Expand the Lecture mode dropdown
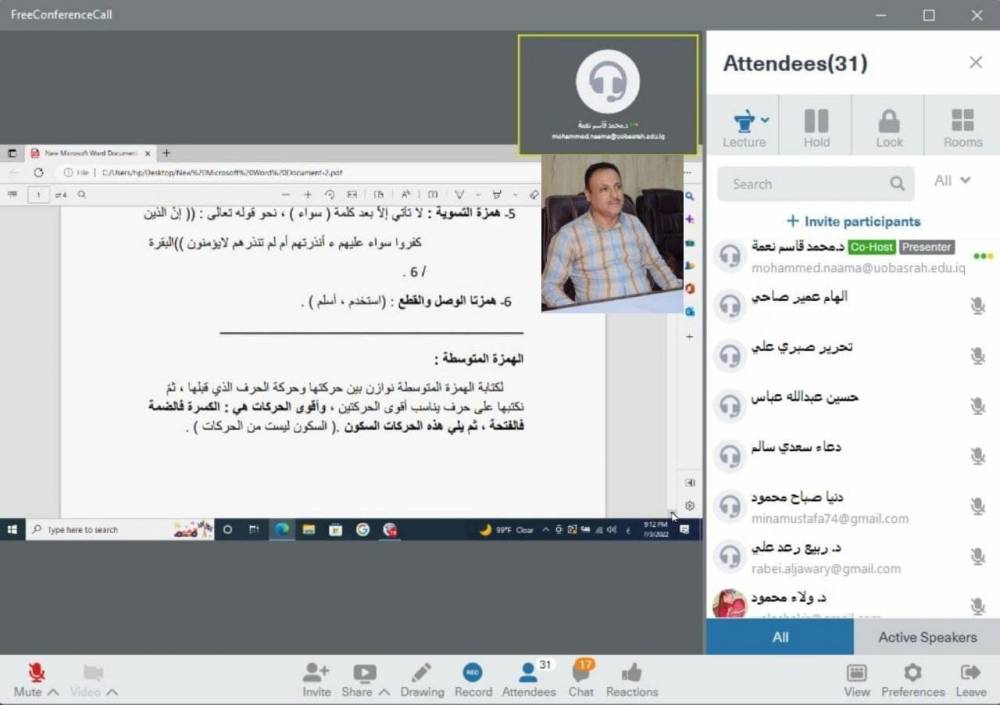The image size is (1000, 705). (x=765, y=120)
